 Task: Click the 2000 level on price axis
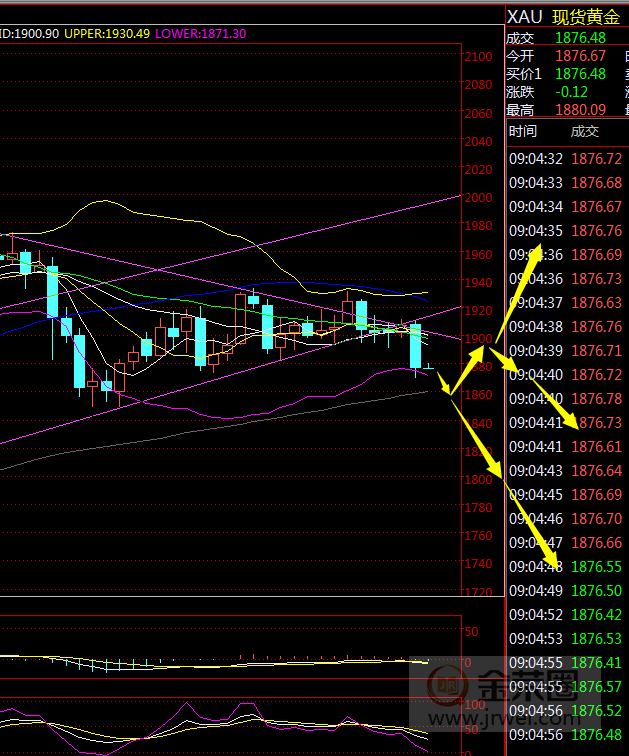pyautogui.click(x=478, y=198)
